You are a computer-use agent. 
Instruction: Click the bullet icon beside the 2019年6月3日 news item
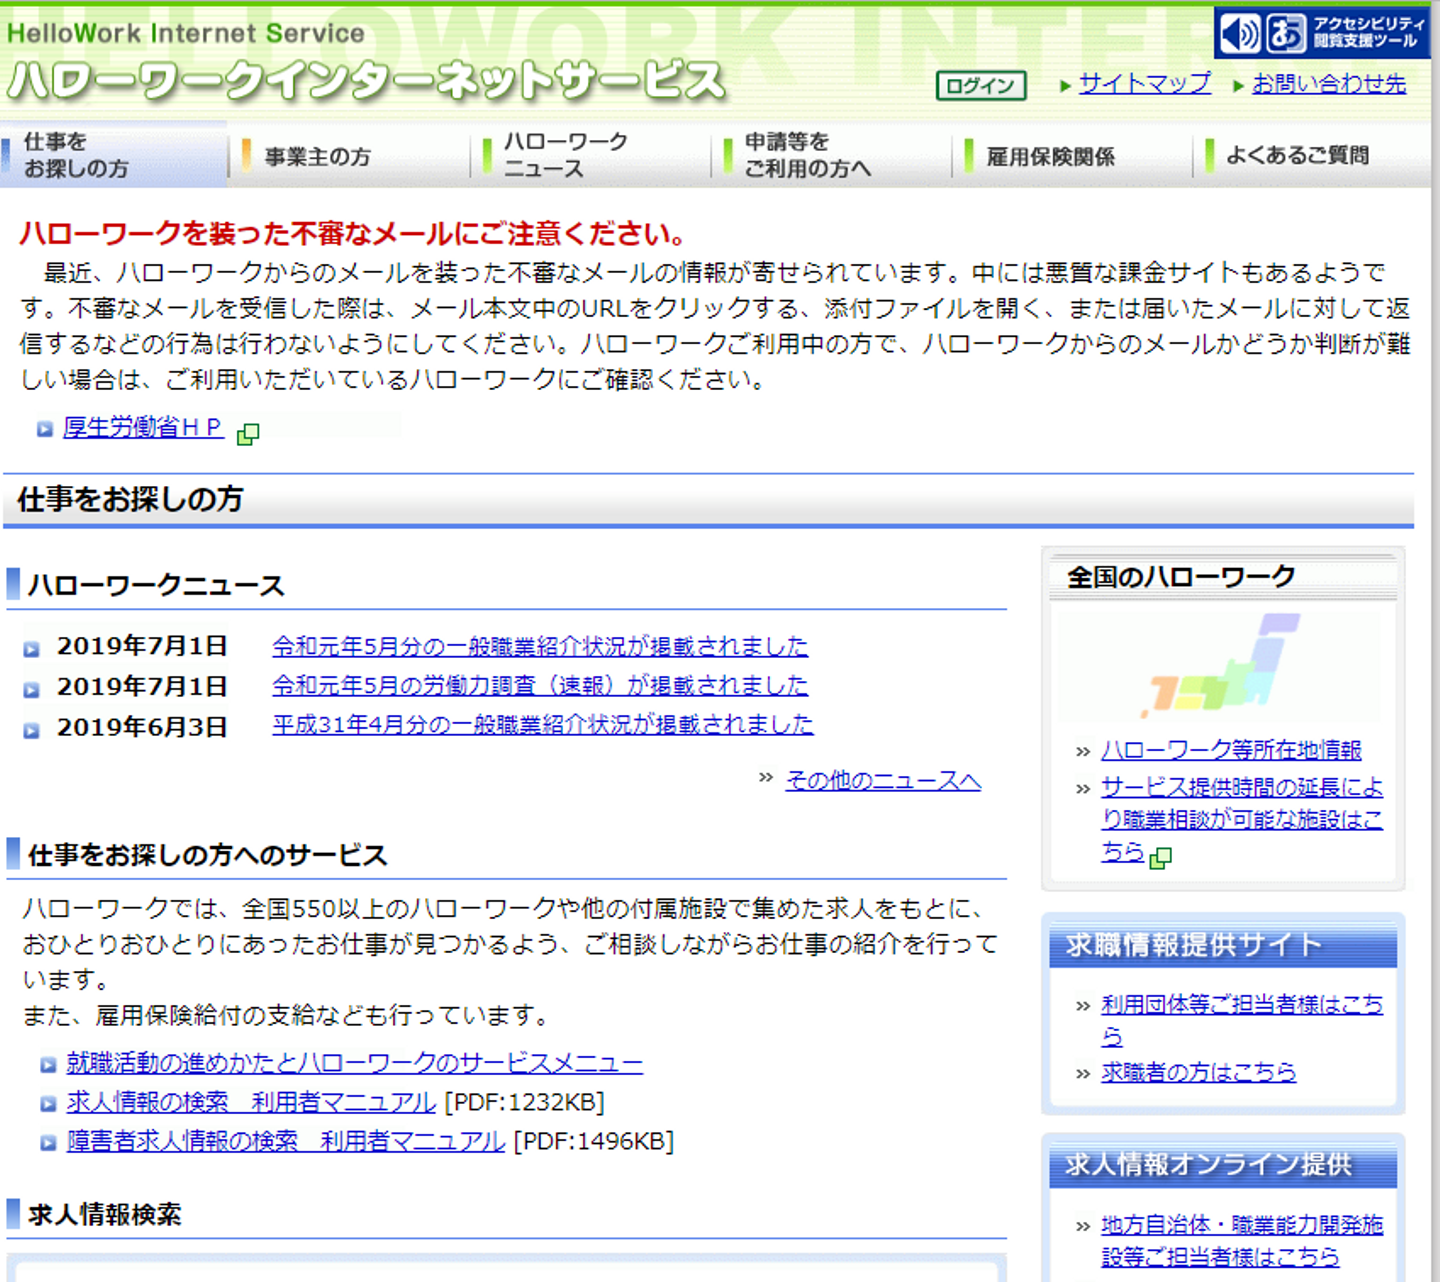pos(31,730)
